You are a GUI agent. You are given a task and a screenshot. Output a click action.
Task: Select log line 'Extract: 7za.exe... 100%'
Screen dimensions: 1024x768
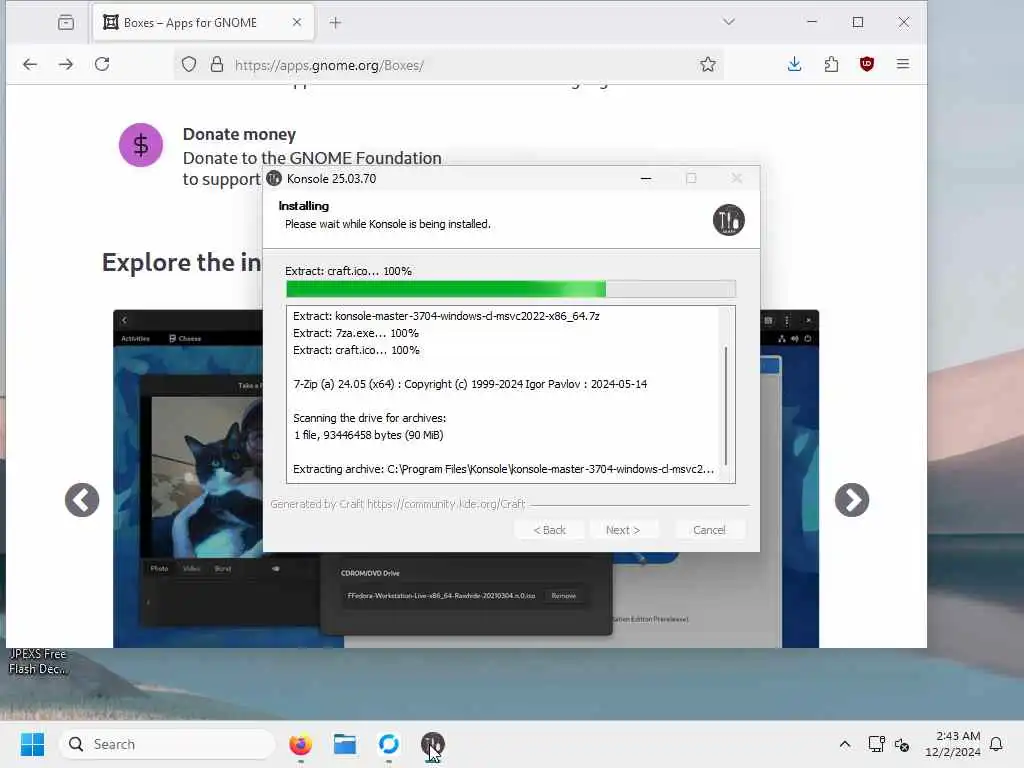click(356, 333)
